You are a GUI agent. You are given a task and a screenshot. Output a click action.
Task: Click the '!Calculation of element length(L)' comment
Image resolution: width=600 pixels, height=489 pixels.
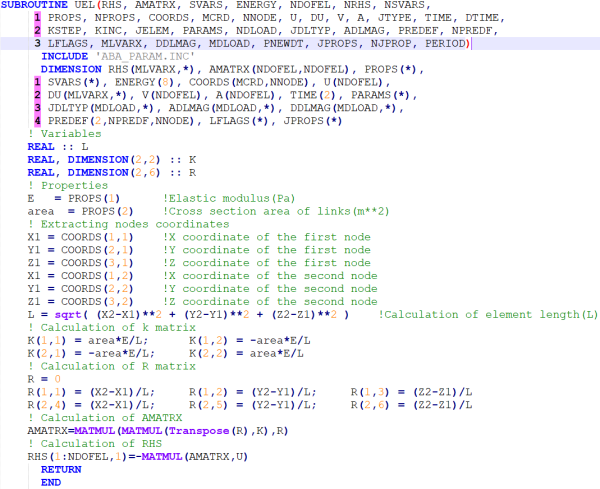(x=488, y=315)
